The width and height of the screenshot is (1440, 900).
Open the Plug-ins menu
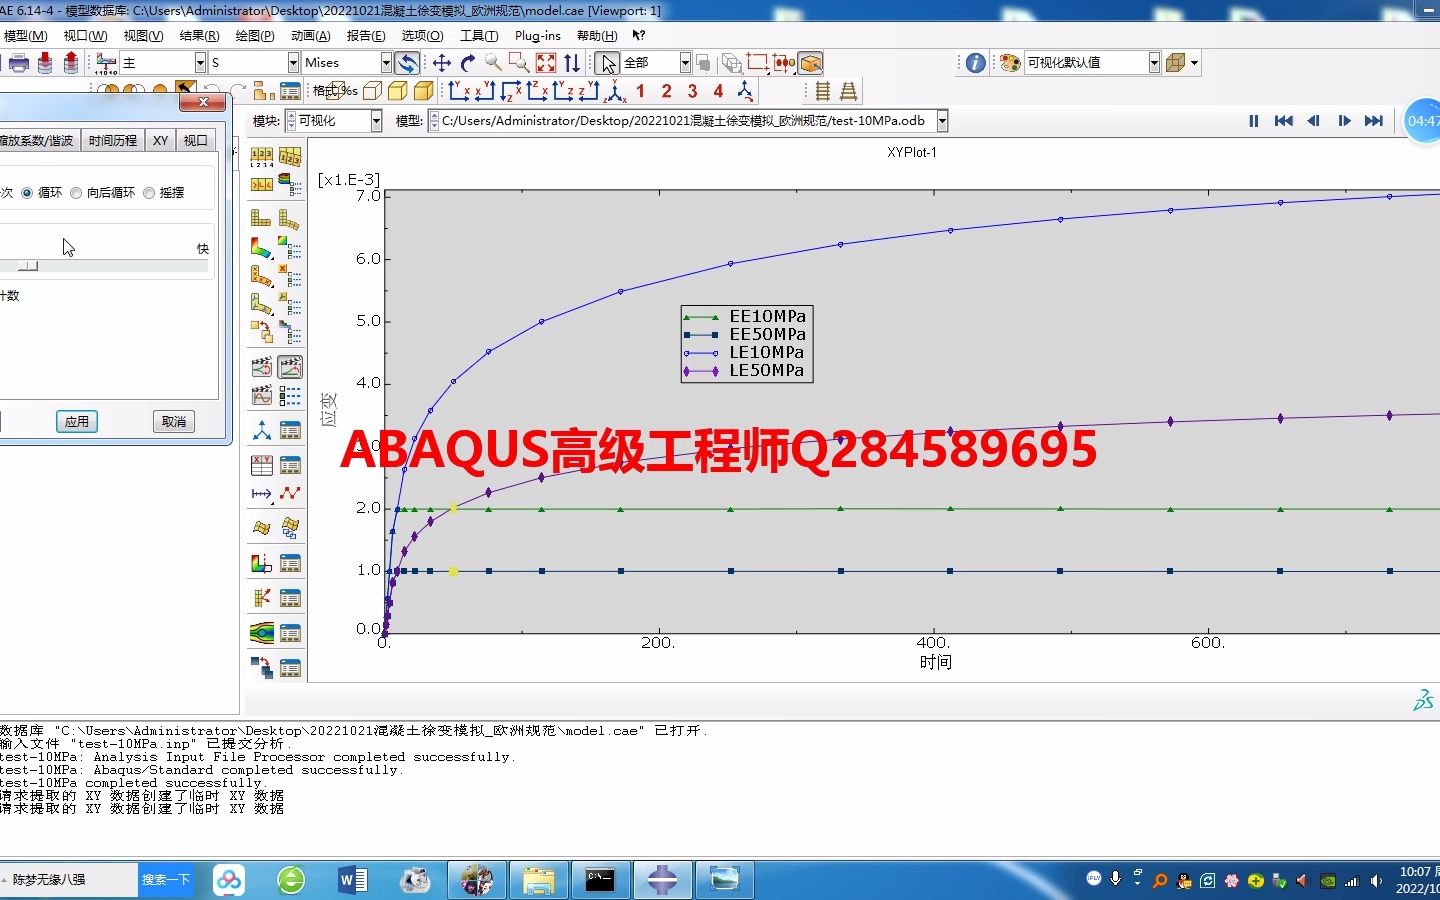tap(538, 35)
